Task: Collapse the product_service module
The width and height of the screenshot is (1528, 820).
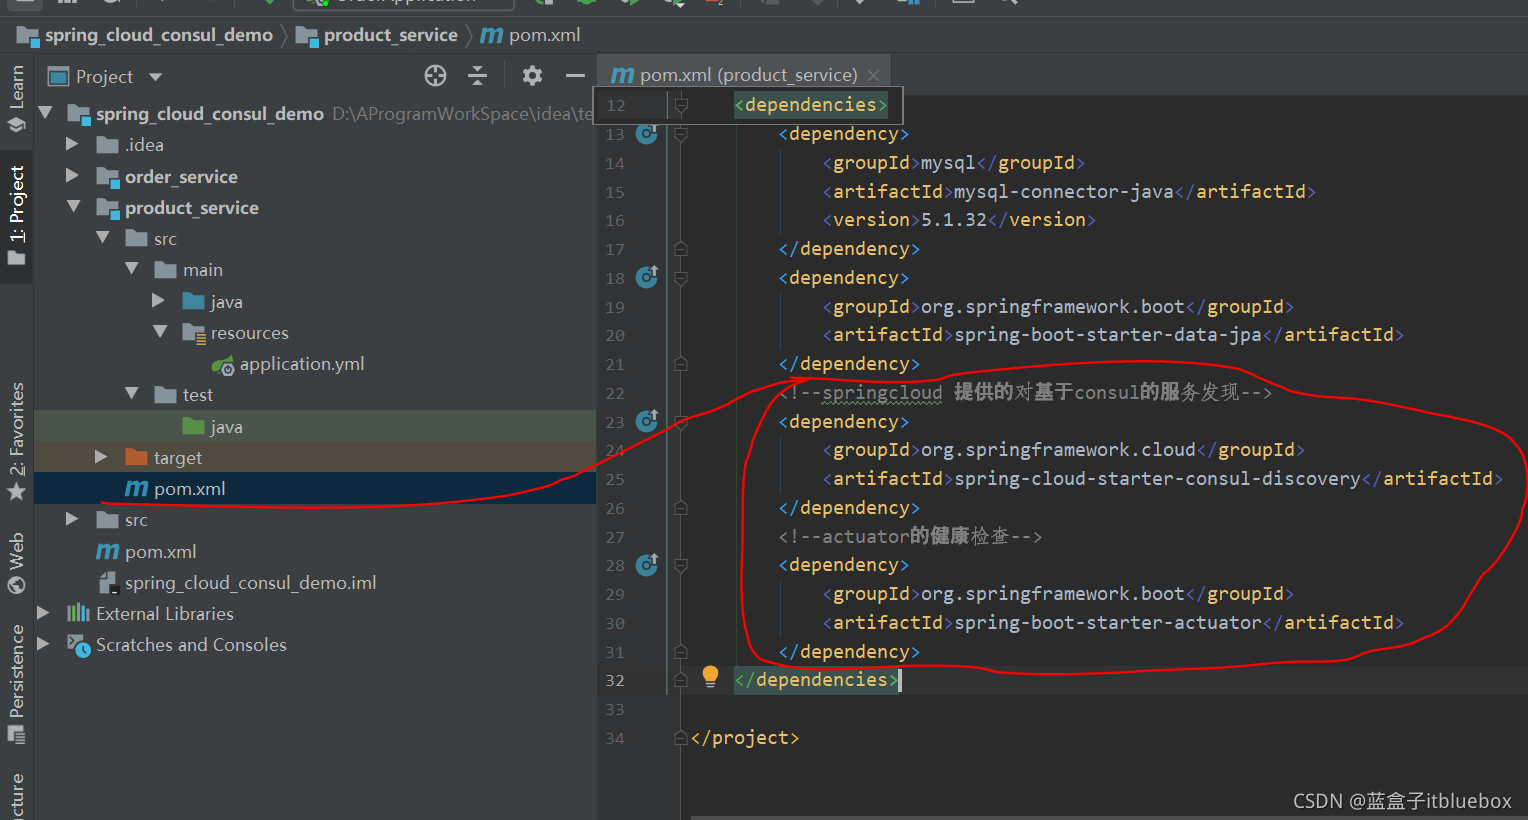Action: coord(73,207)
